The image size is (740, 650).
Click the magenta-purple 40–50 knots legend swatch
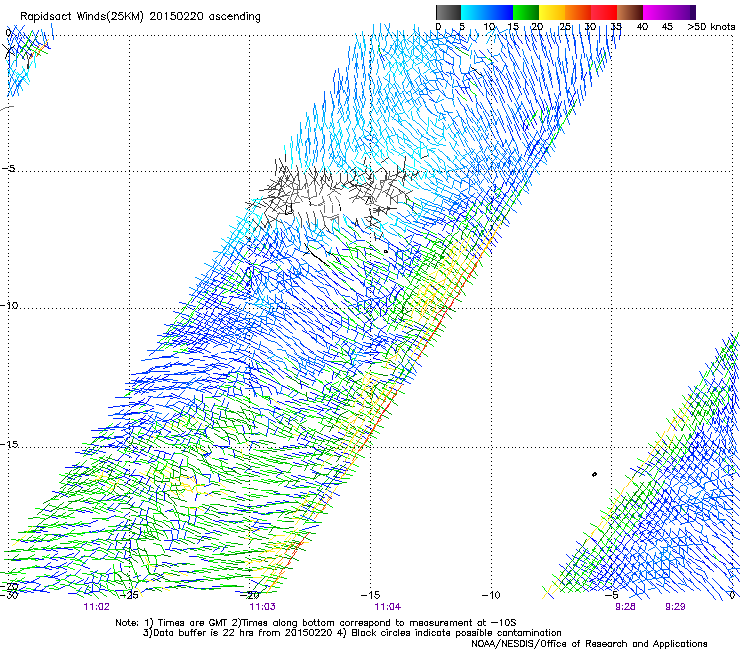coord(669,12)
